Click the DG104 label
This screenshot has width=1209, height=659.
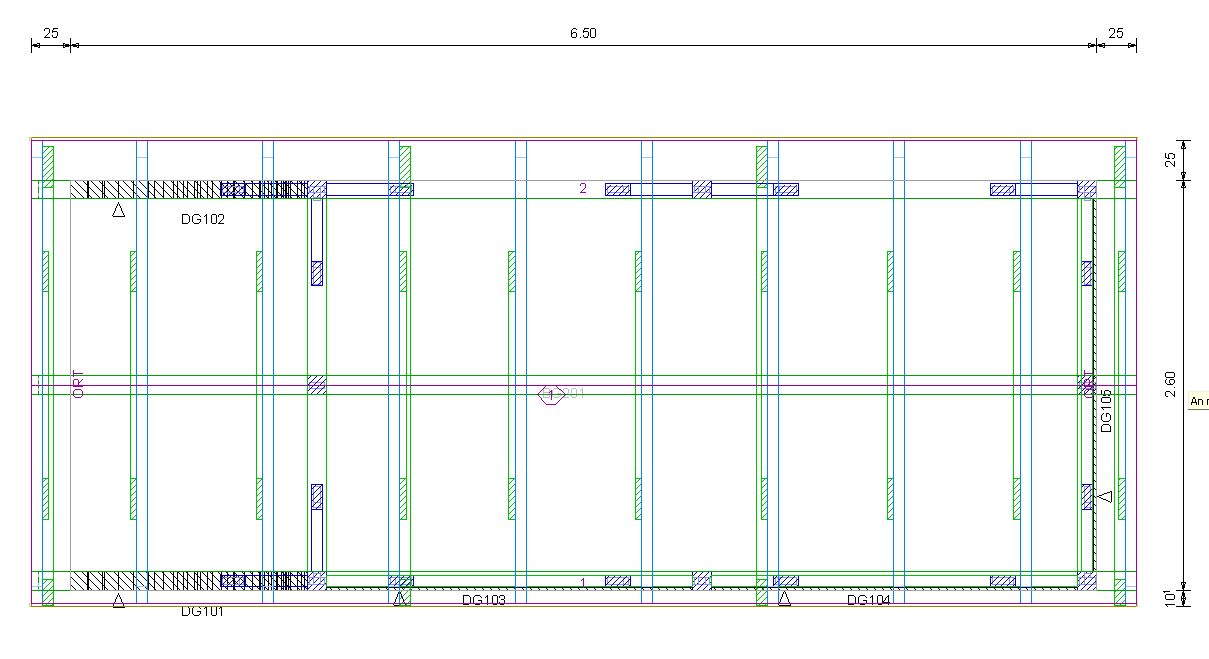point(869,600)
